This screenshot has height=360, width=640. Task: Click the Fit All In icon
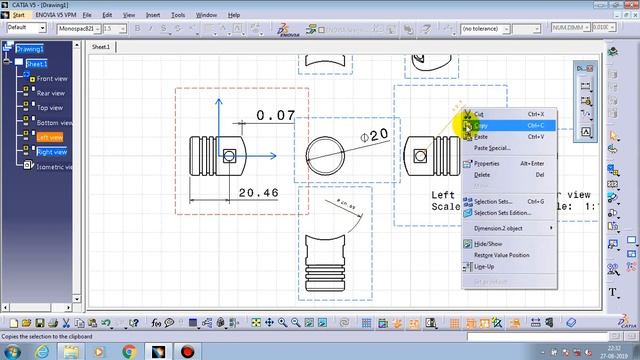[x=256, y=323]
